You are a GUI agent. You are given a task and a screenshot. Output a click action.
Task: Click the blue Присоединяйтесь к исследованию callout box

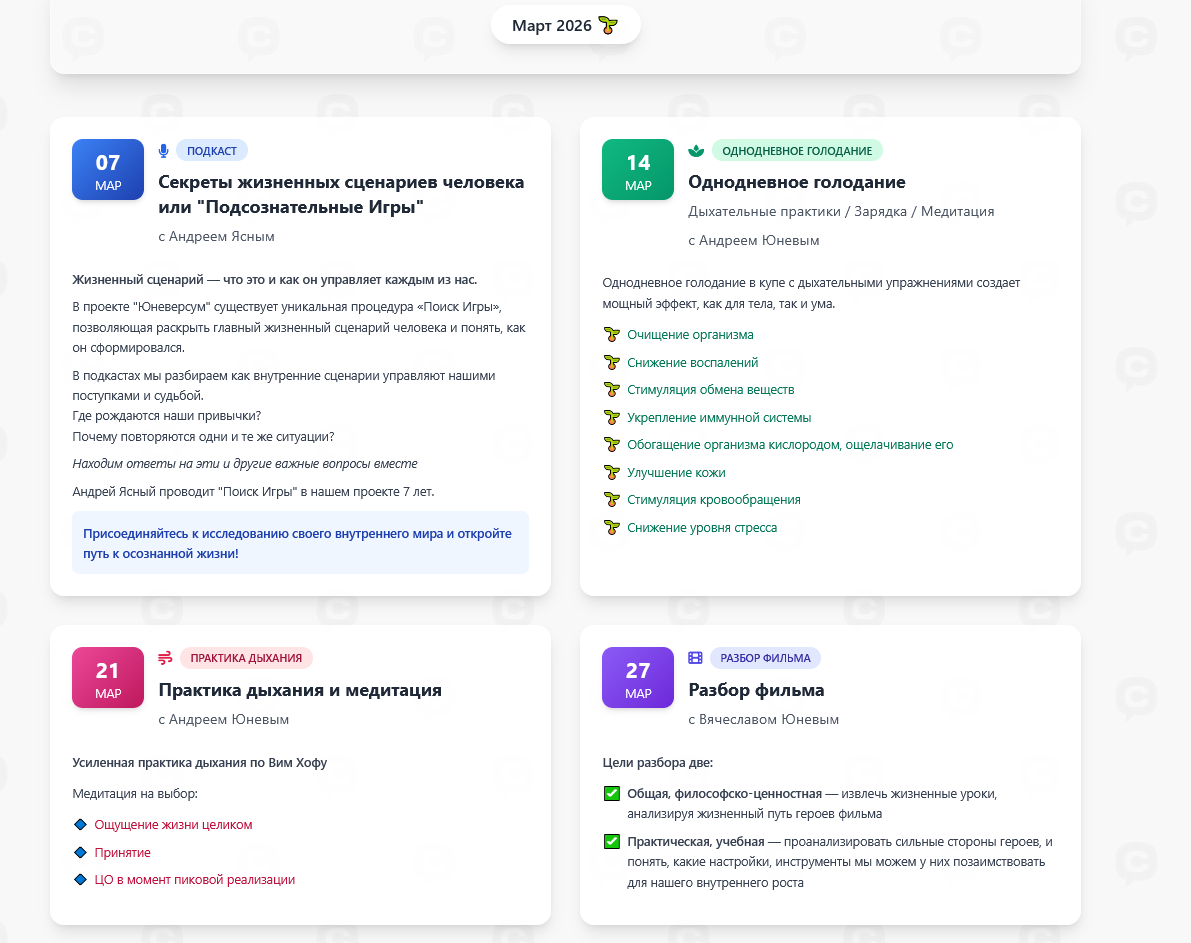click(300, 543)
